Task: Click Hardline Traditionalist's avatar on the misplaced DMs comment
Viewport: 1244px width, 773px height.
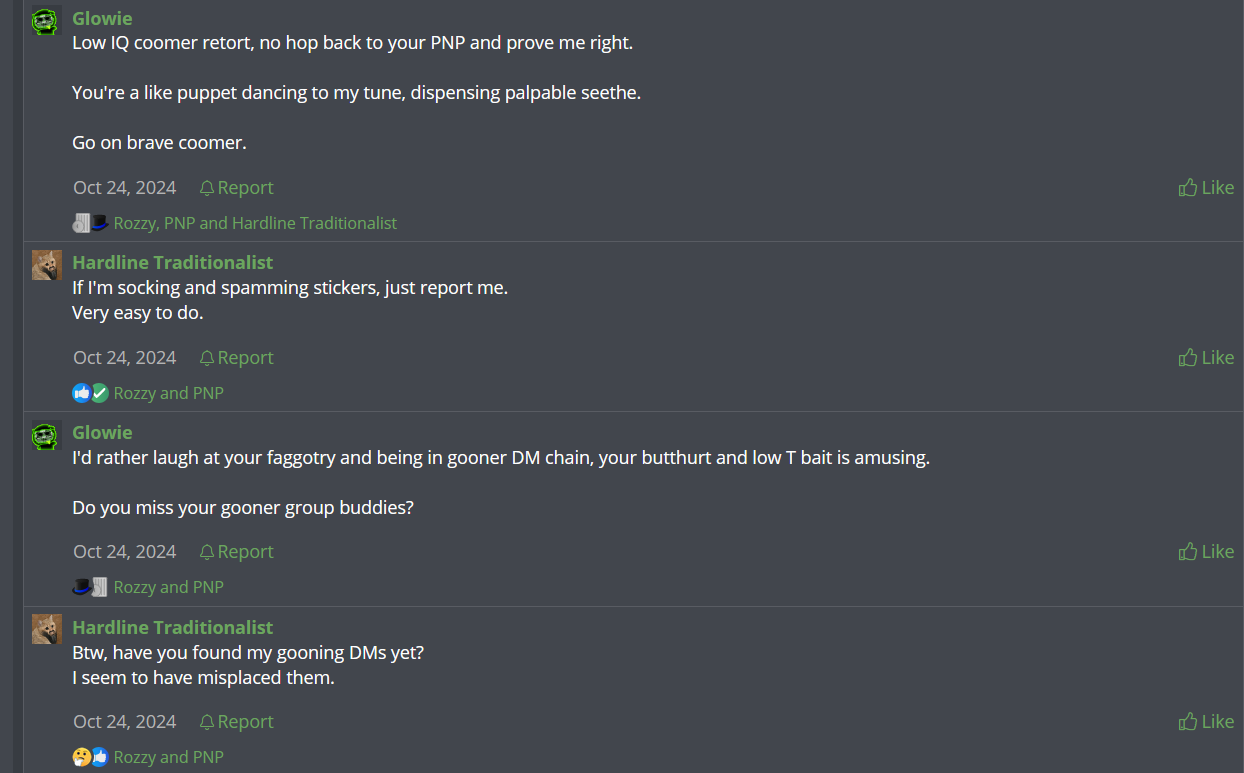Action: point(46,629)
